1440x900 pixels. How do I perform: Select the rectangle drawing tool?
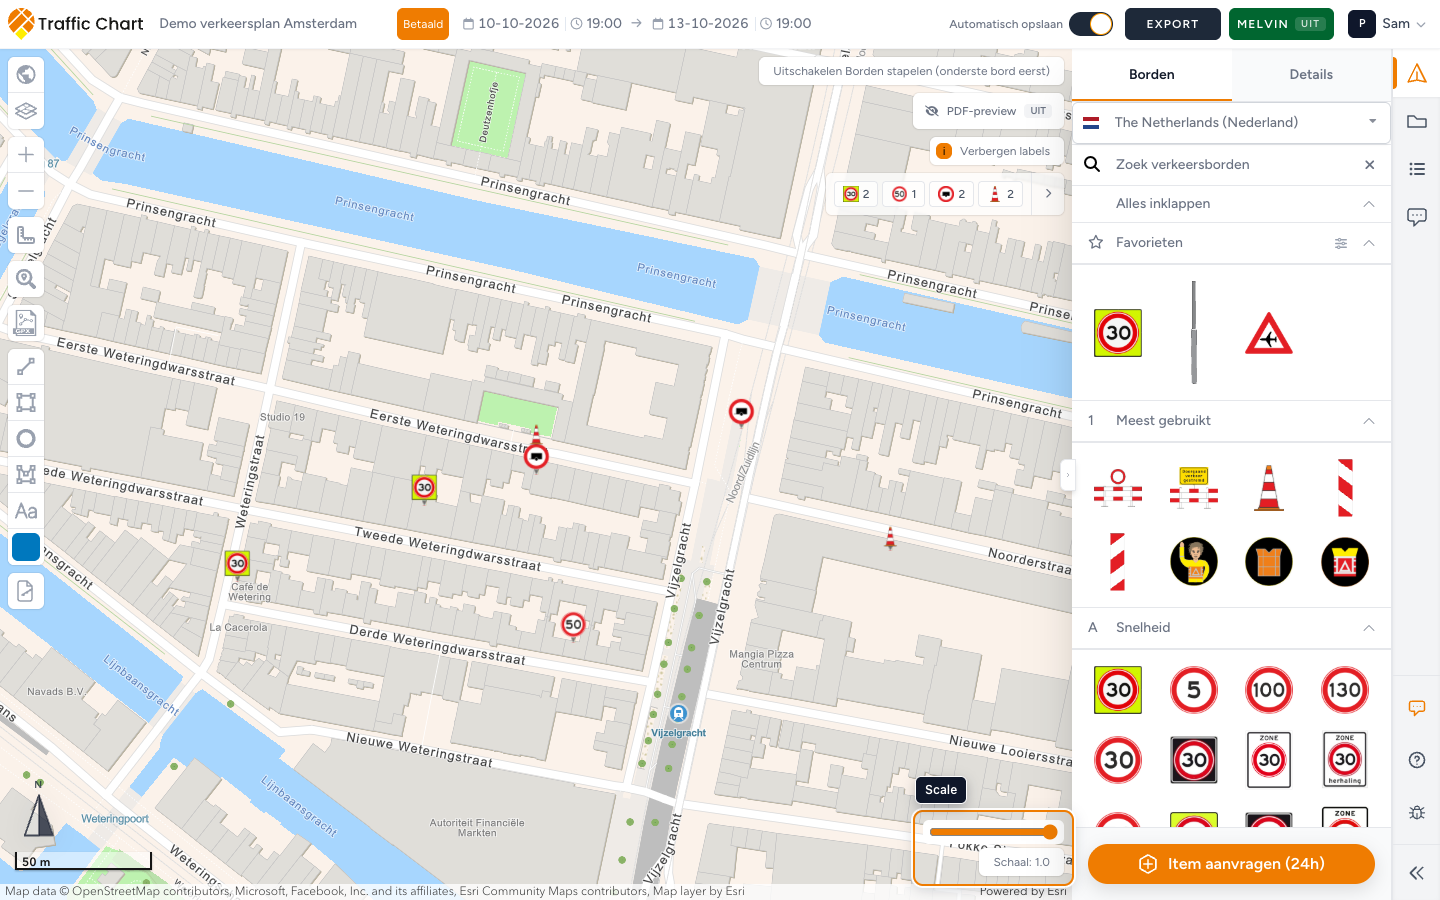pos(26,403)
